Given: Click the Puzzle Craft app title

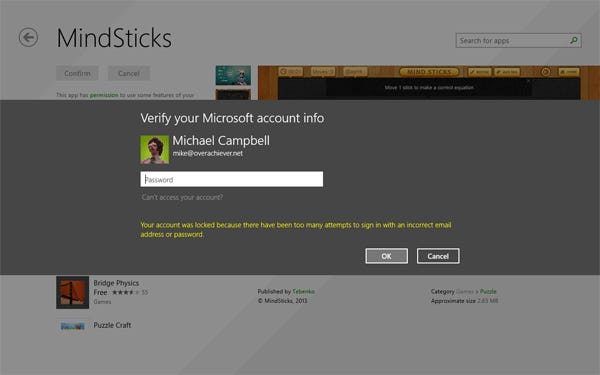Looking at the screenshot, I should tap(112, 325).
